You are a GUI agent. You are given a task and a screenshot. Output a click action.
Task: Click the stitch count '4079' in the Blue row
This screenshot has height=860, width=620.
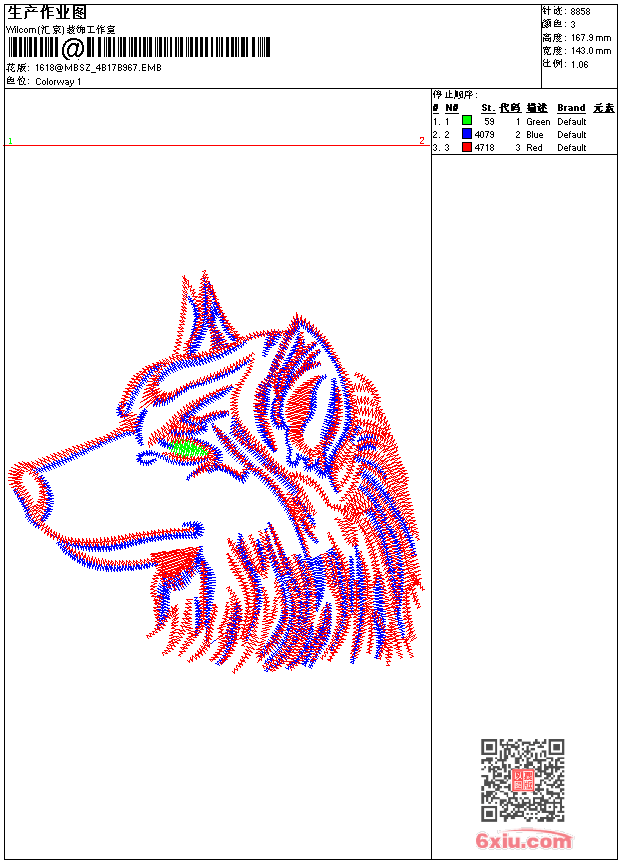484,134
